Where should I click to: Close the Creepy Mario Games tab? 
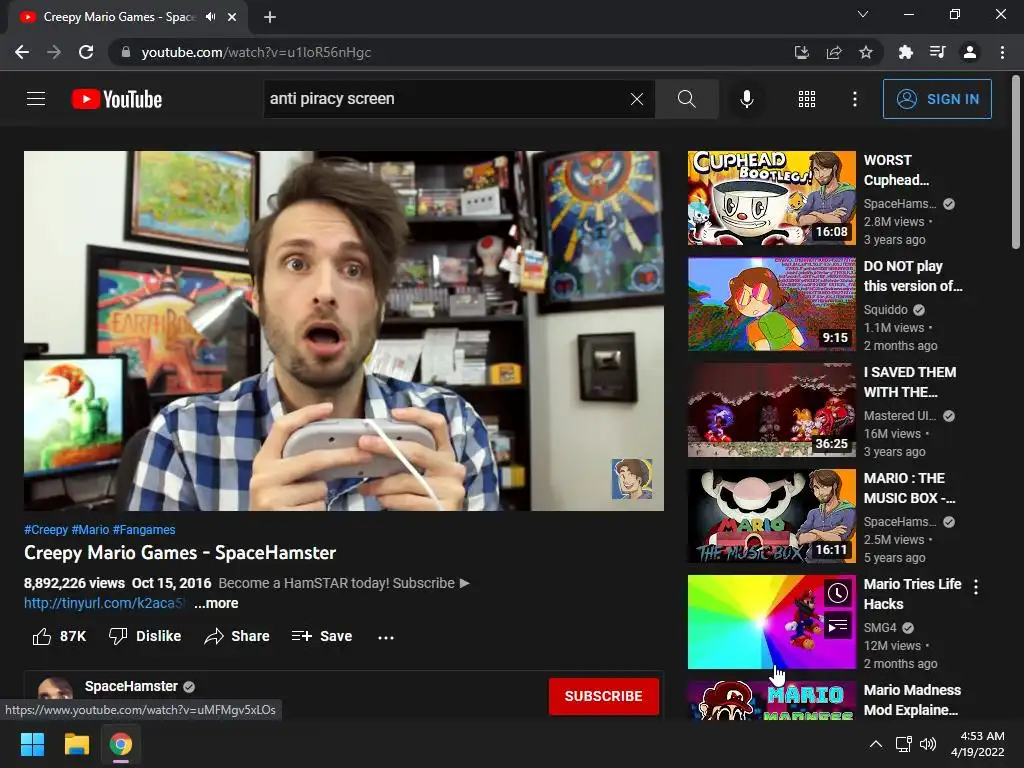[x=232, y=17]
